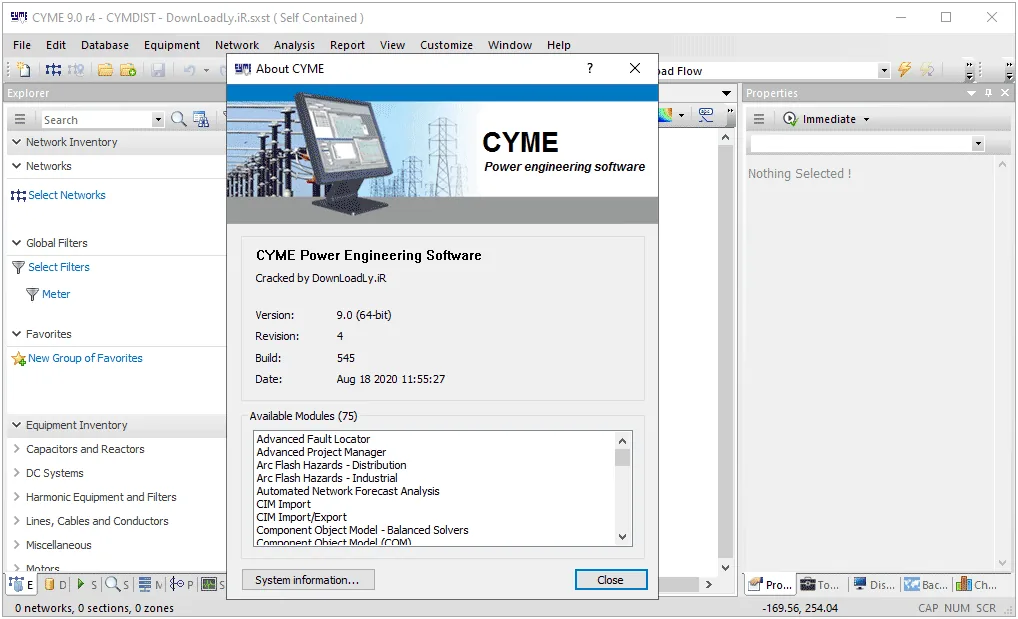Collapse the Networks group chevron
This screenshot has width=1018, height=619.
tap(17, 166)
